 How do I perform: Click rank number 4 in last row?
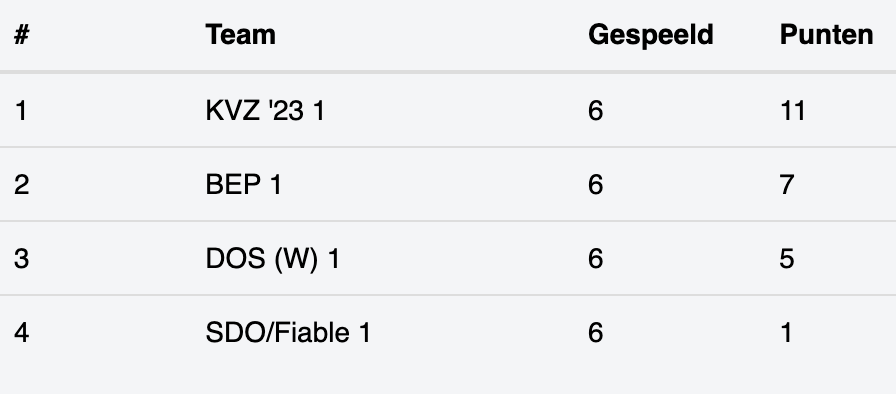(22, 332)
